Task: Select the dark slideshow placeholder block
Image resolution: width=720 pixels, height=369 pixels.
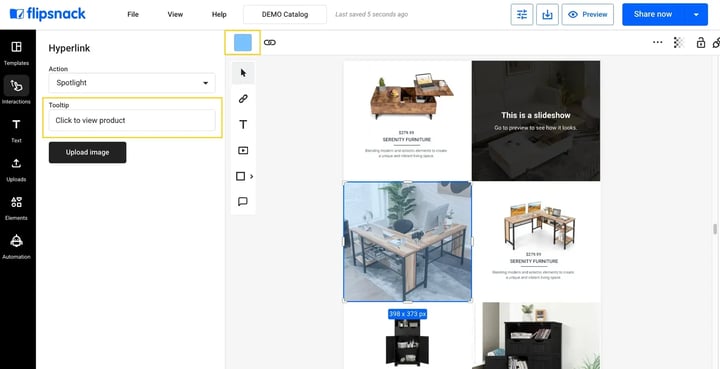Action: click(536, 121)
